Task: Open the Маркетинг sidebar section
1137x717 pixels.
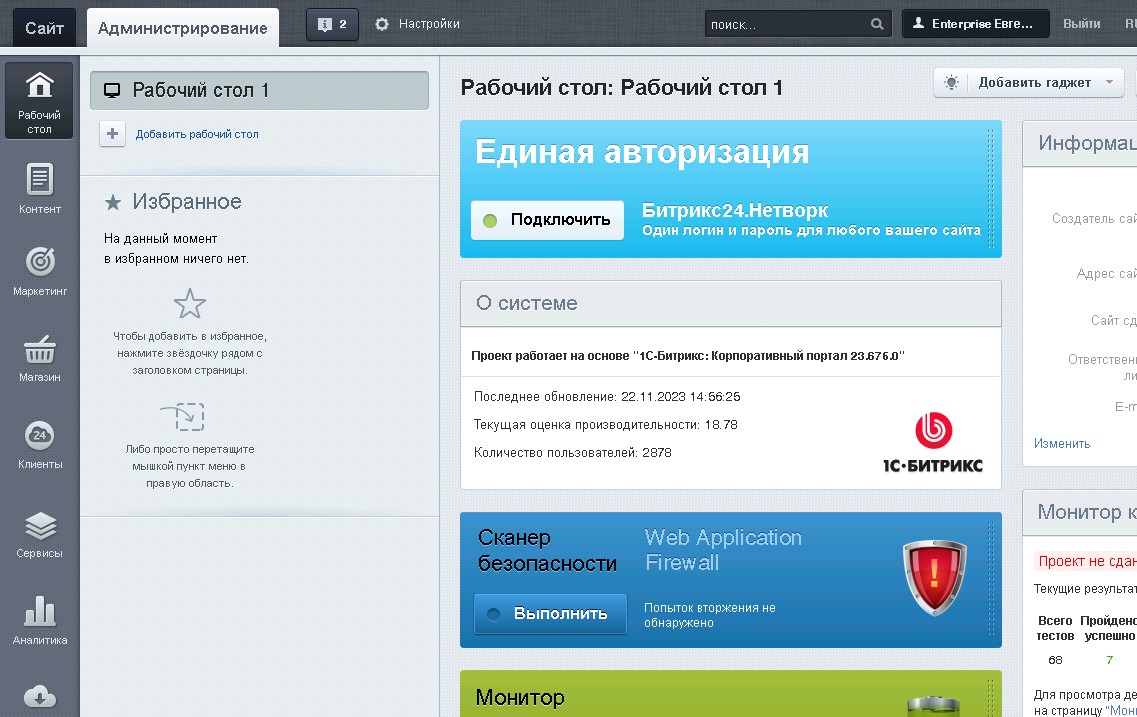Action: [x=39, y=271]
